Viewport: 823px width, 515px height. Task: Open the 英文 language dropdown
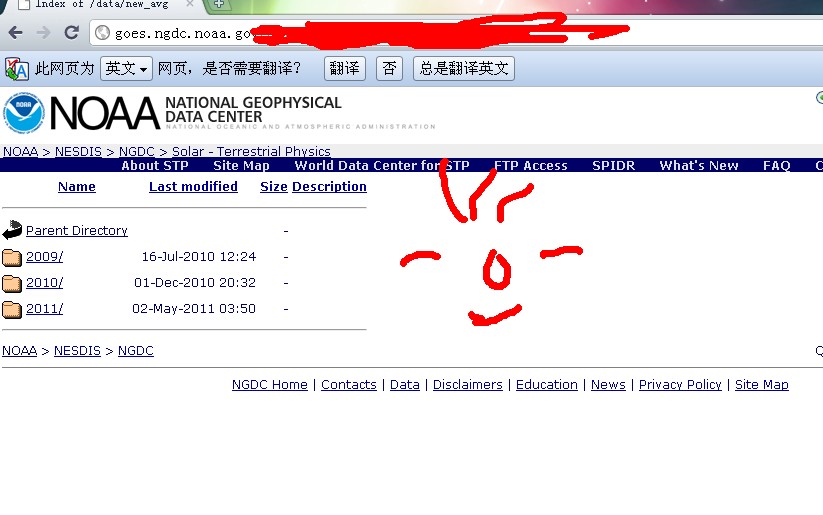(x=126, y=68)
